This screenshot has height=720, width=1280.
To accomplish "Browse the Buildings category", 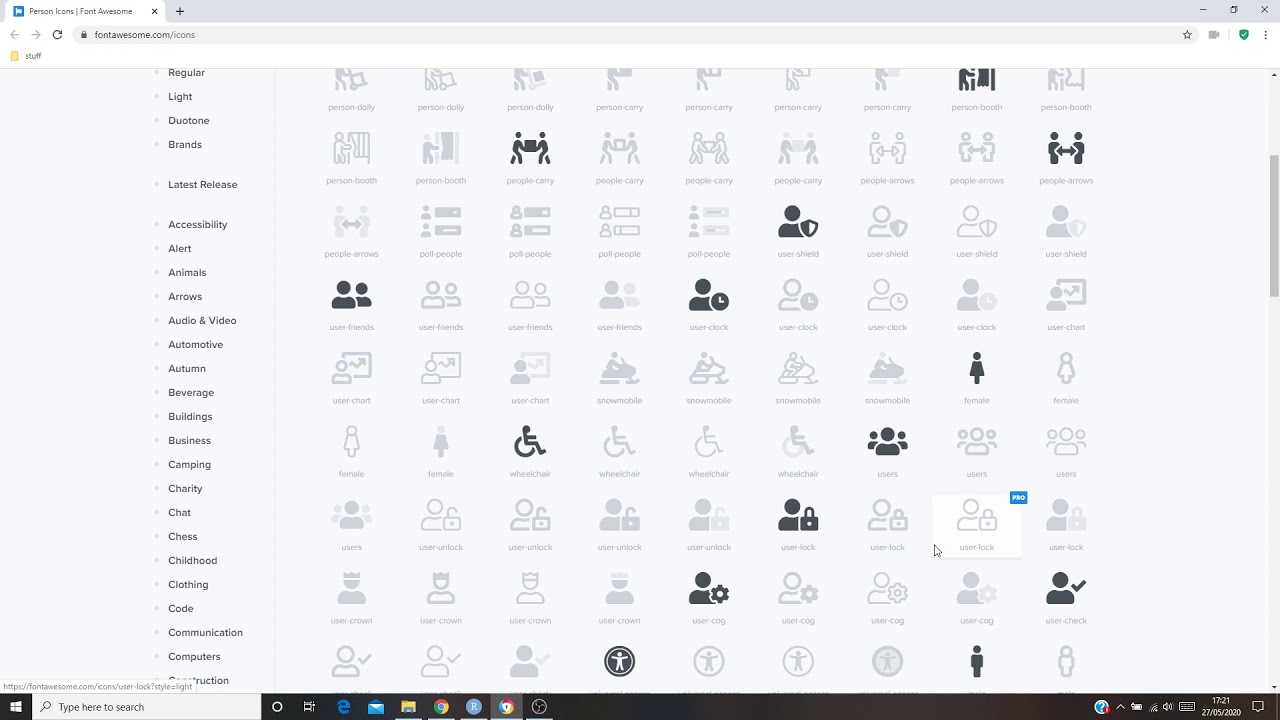I will tap(190, 417).
